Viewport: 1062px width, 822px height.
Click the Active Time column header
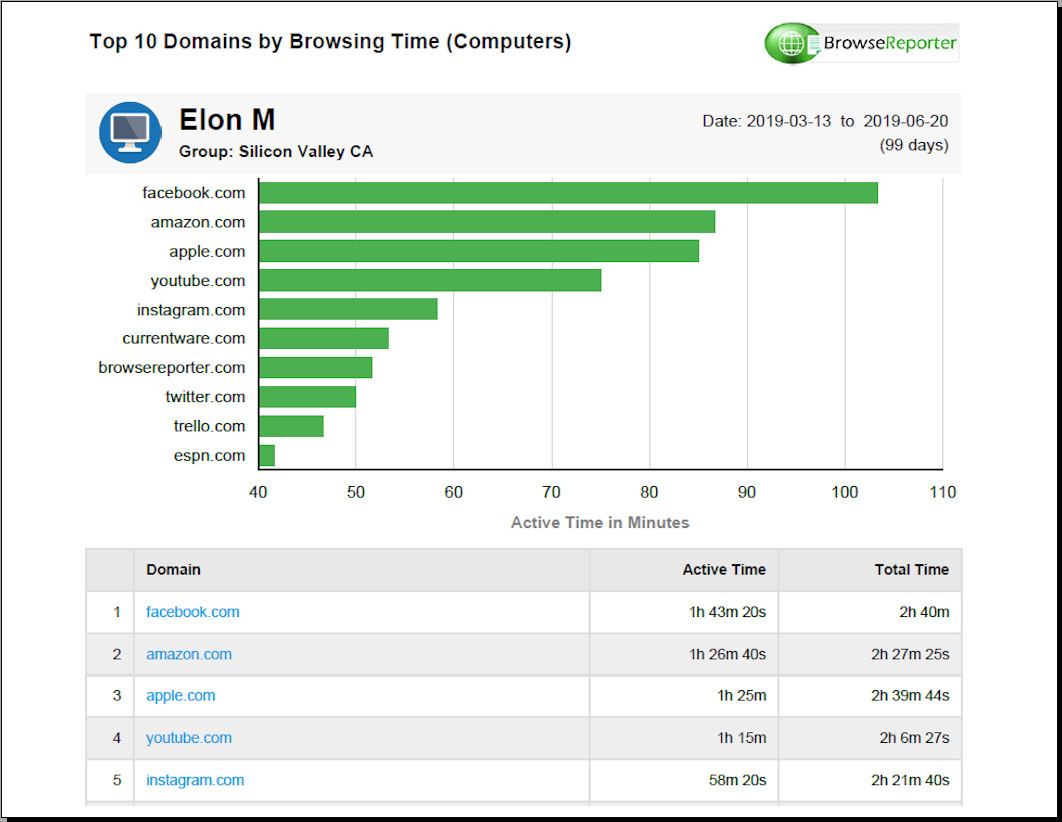[724, 569]
